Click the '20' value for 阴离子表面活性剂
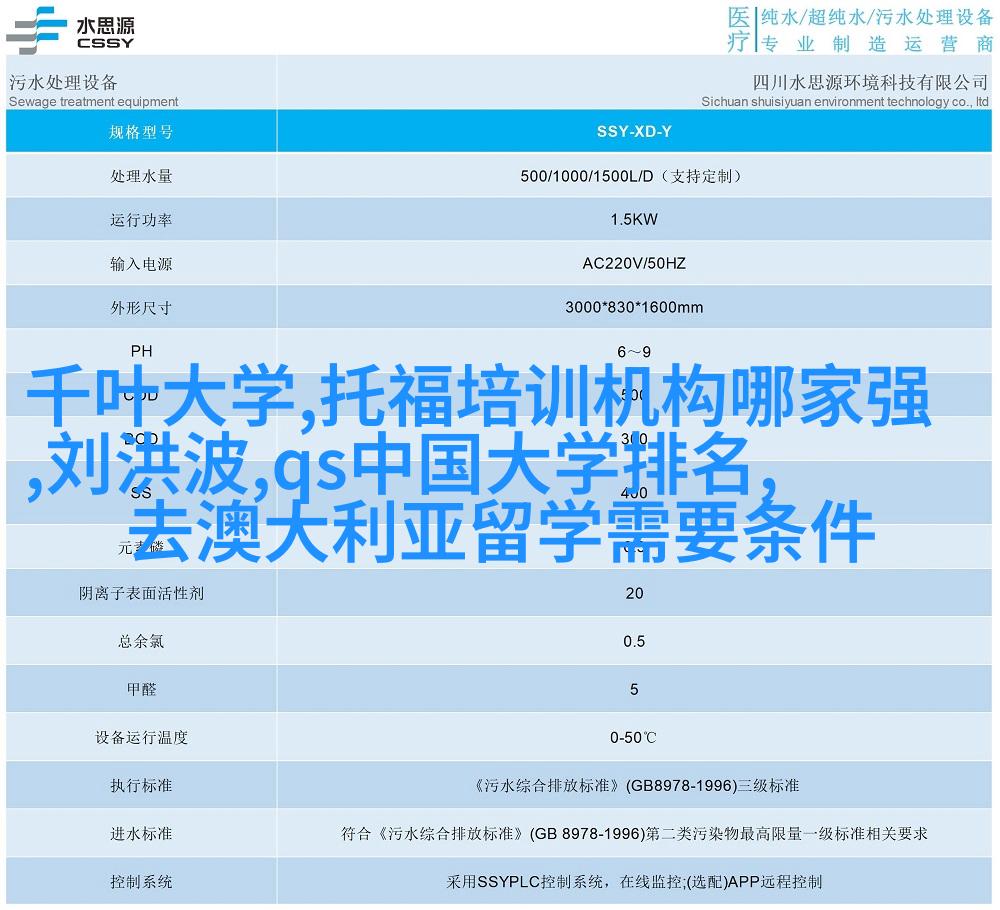This screenshot has width=1000, height=910. click(x=634, y=593)
